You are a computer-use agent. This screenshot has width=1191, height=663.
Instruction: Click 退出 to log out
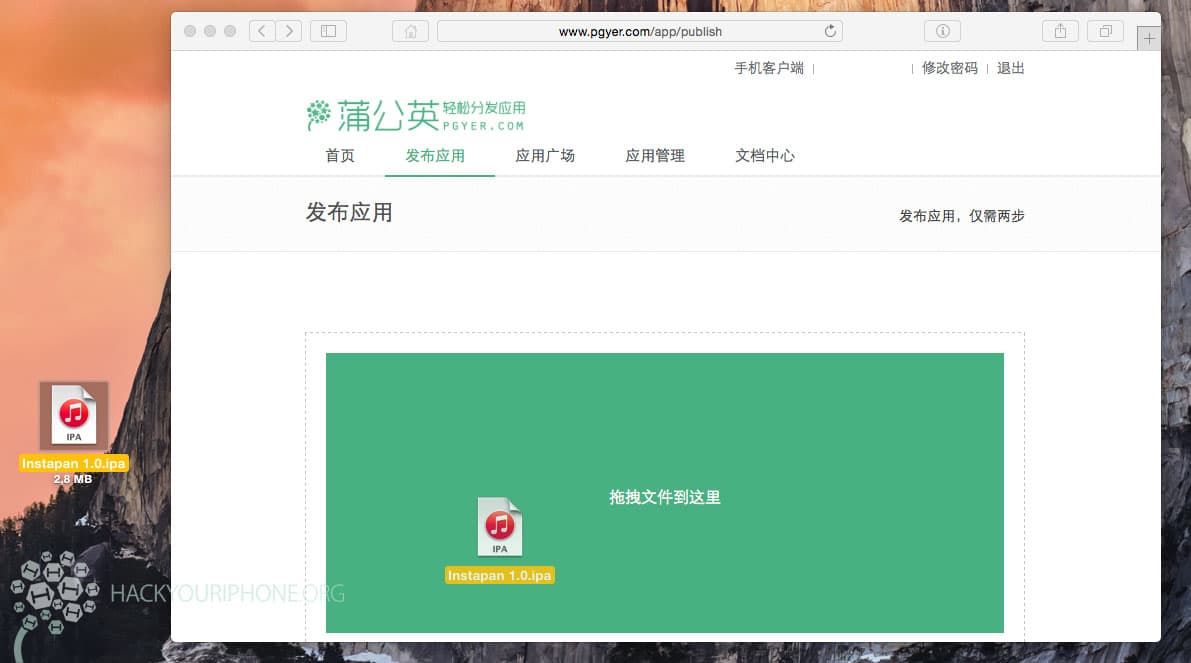click(x=1011, y=68)
